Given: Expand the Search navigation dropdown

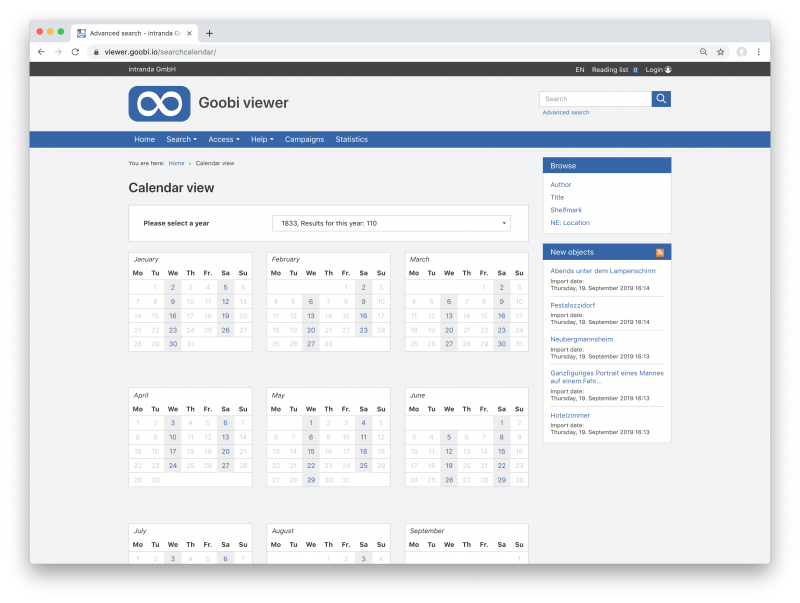Looking at the screenshot, I should 181,139.
